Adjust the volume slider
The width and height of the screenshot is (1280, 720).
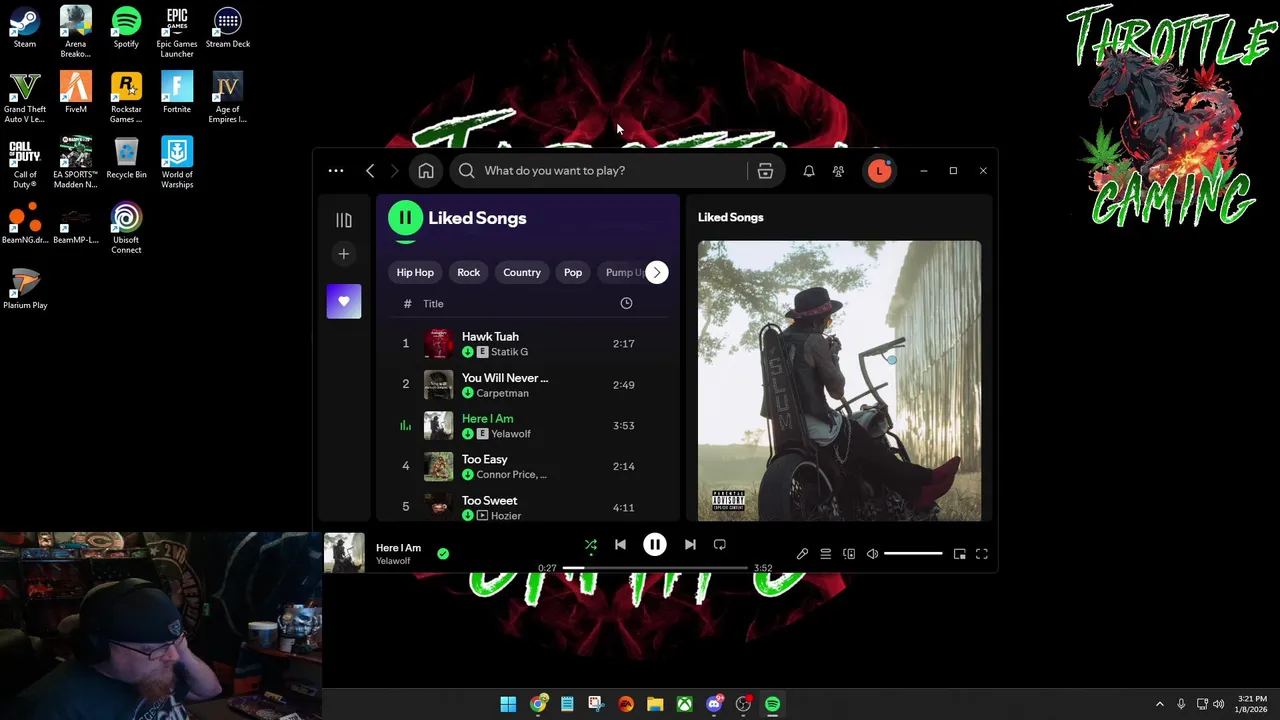[x=913, y=554]
